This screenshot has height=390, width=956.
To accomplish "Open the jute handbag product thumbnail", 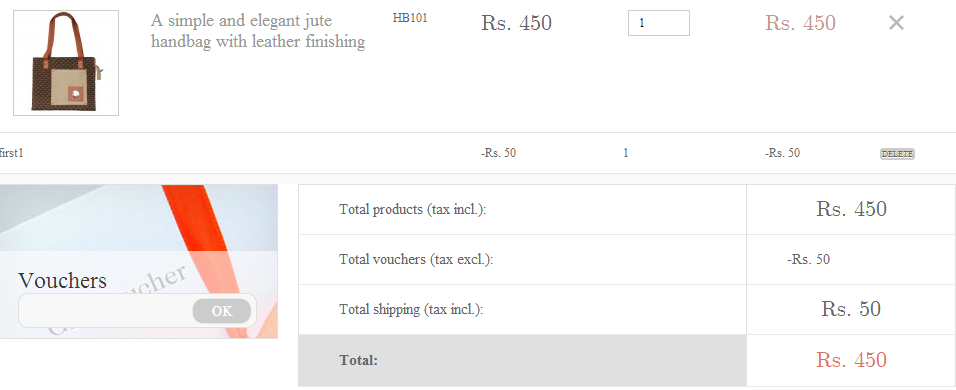I will (66, 63).
